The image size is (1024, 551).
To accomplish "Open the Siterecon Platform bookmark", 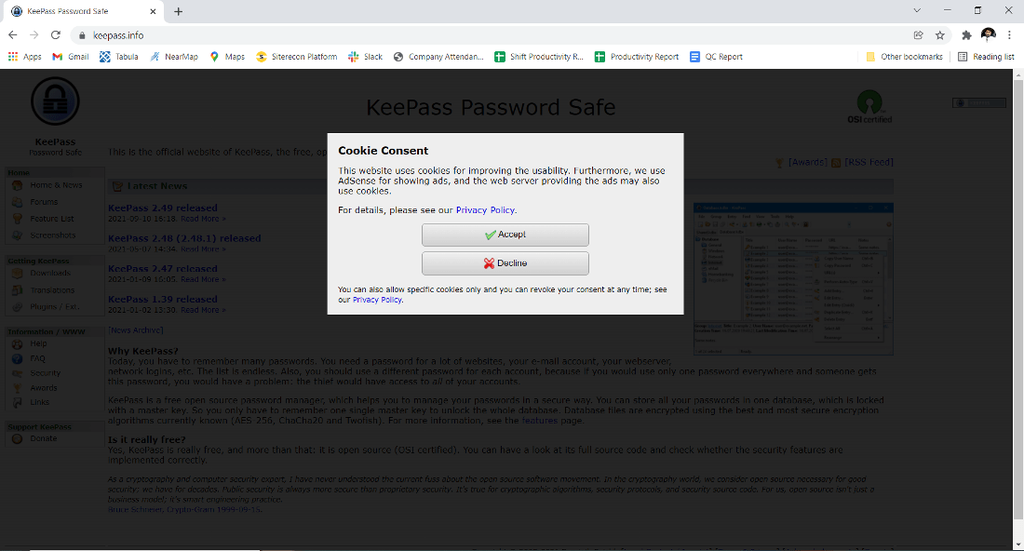I will click(x=297, y=57).
